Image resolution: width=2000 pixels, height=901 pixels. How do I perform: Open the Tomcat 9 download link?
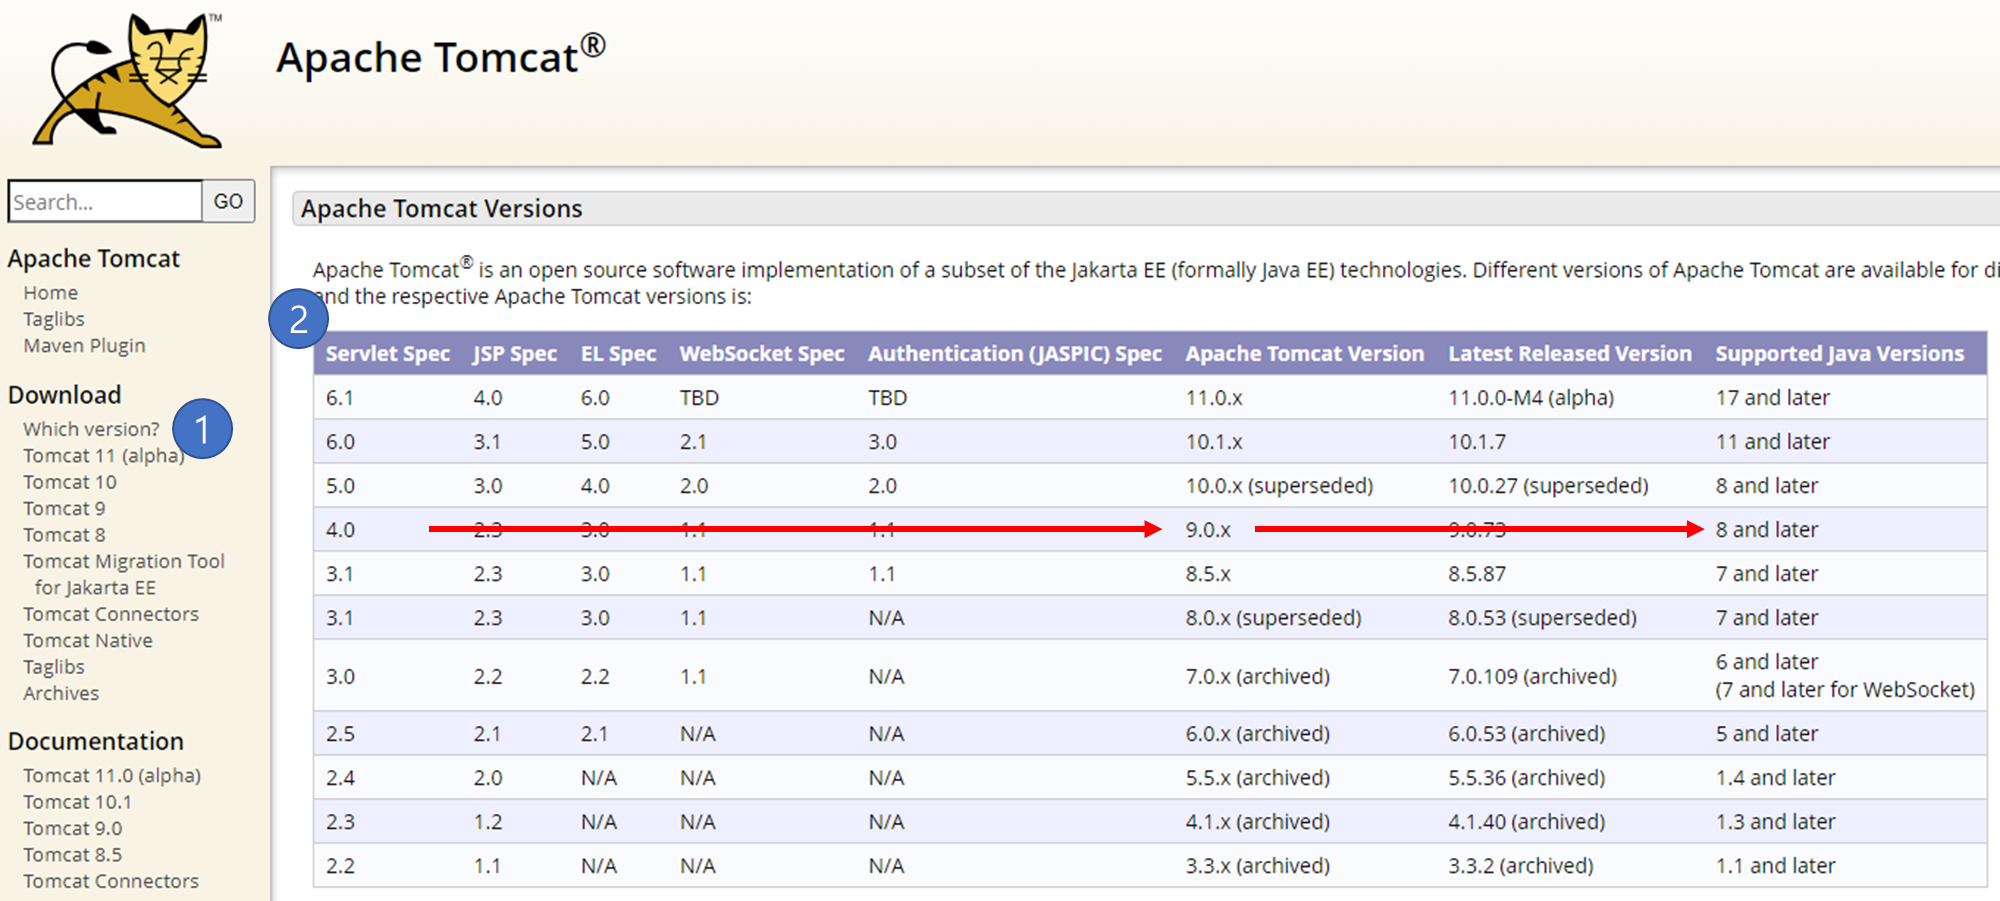point(64,508)
